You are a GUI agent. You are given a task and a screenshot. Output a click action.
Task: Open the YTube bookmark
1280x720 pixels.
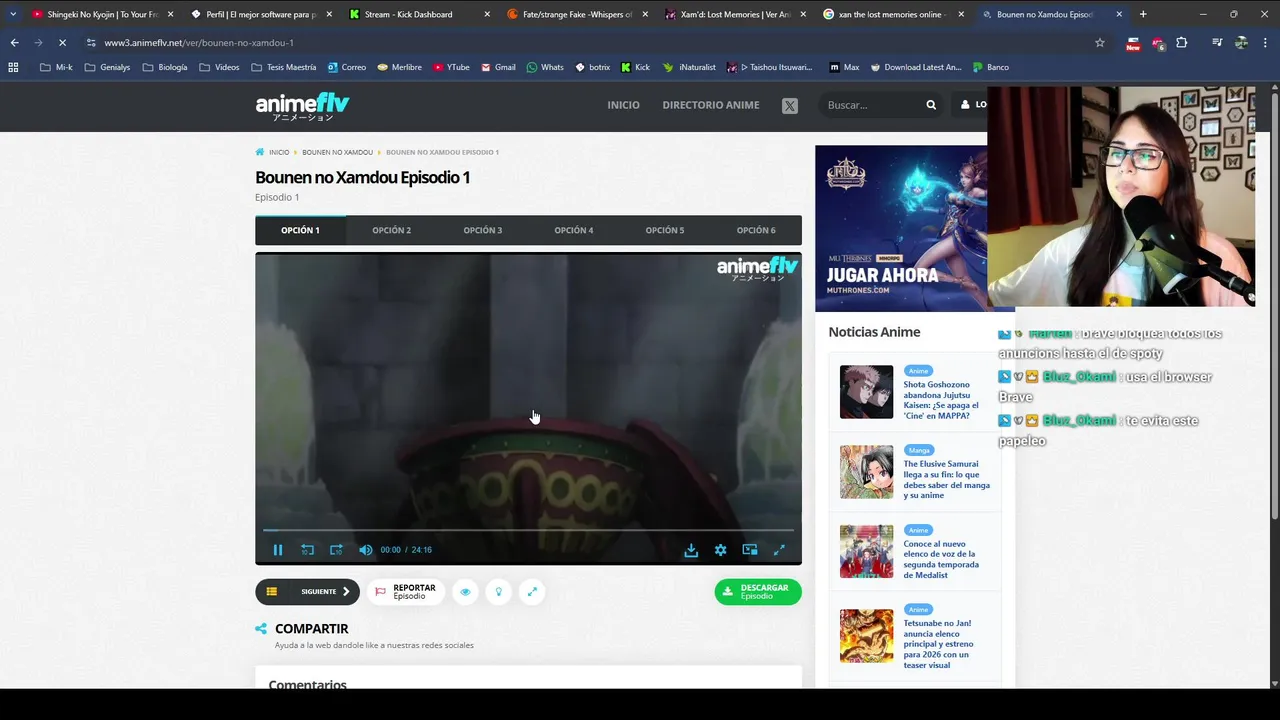pos(451,67)
